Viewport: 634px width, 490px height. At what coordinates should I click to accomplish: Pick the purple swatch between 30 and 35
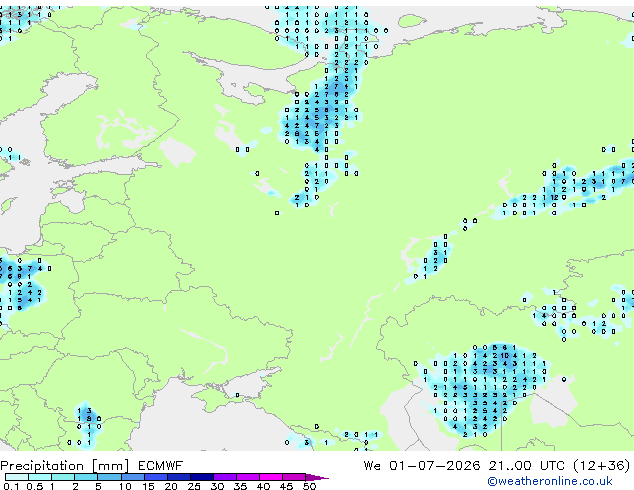pos(224,477)
